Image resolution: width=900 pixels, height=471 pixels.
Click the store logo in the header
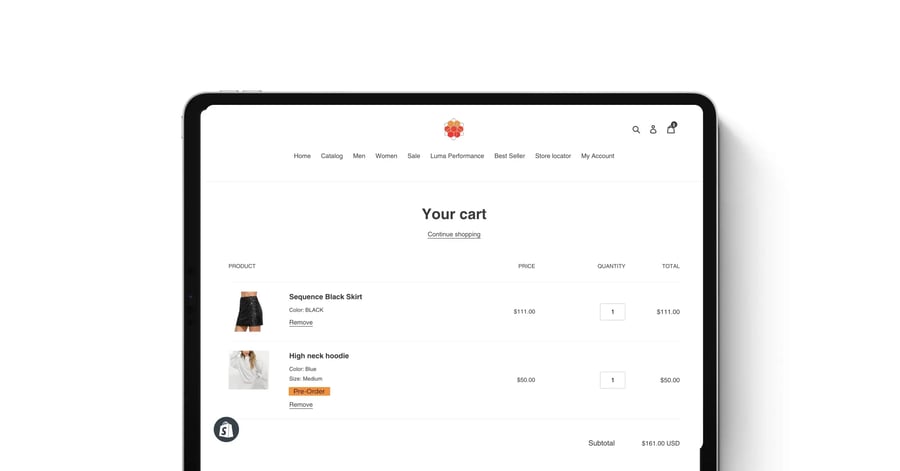pos(454,129)
